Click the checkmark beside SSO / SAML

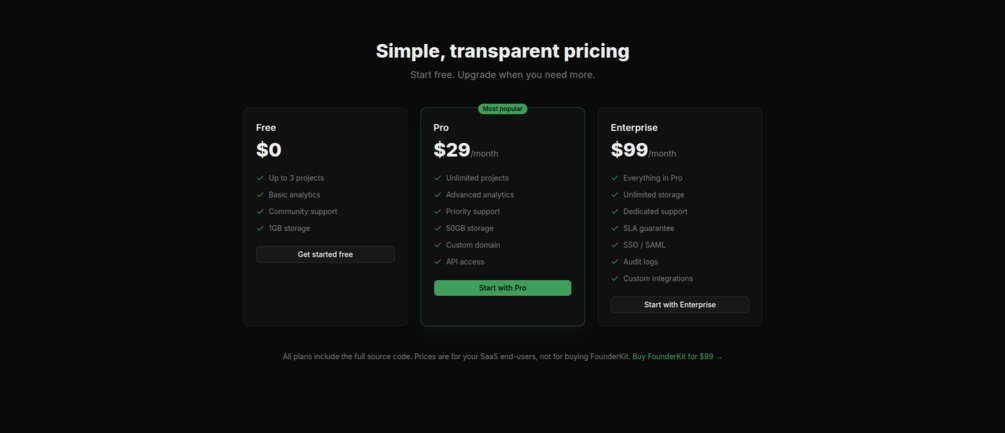615,245
